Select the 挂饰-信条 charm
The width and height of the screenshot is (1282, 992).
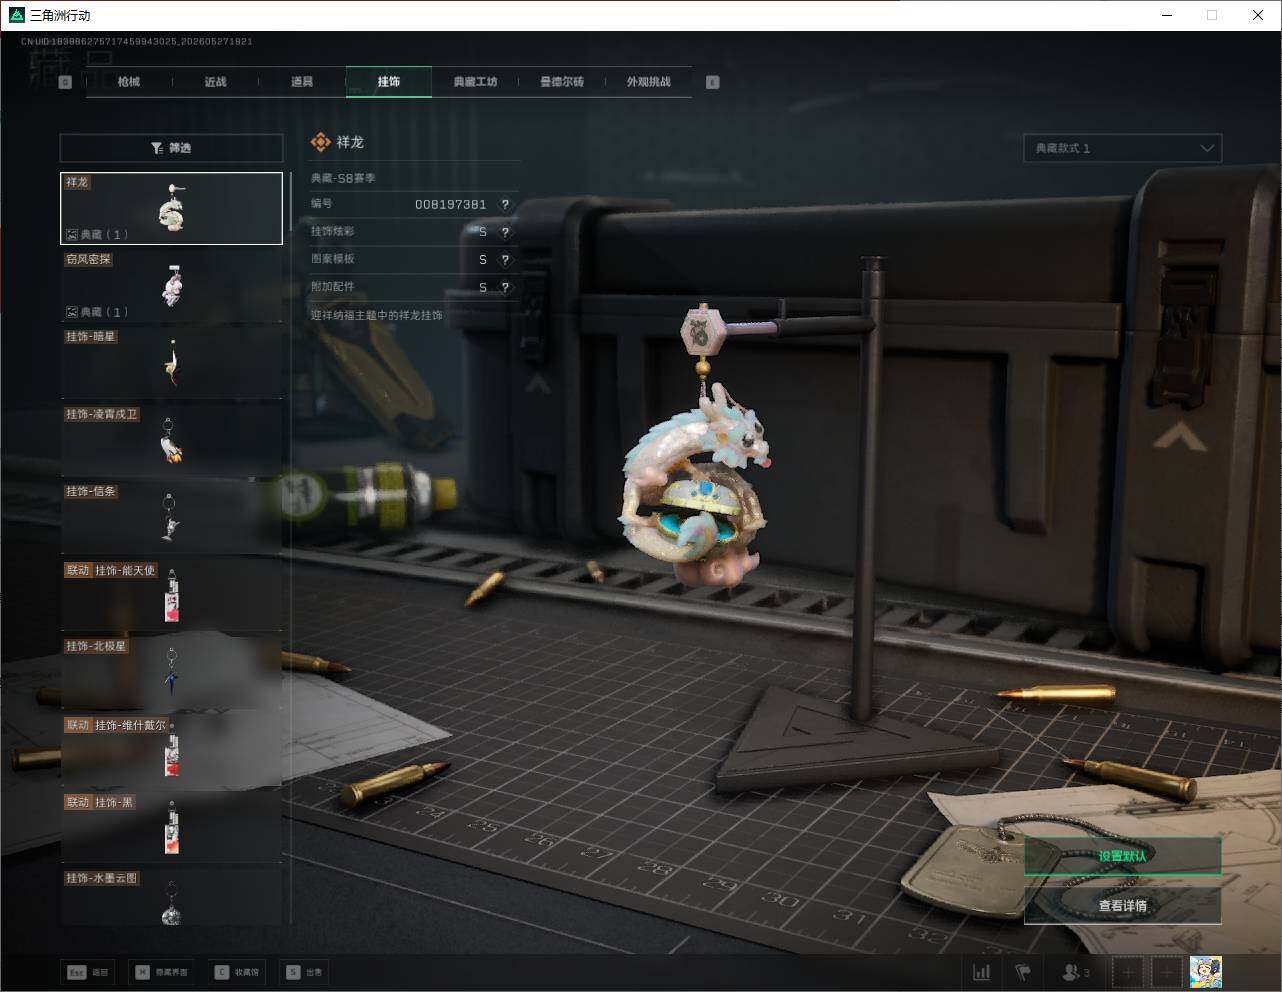[x=171, y=517]
